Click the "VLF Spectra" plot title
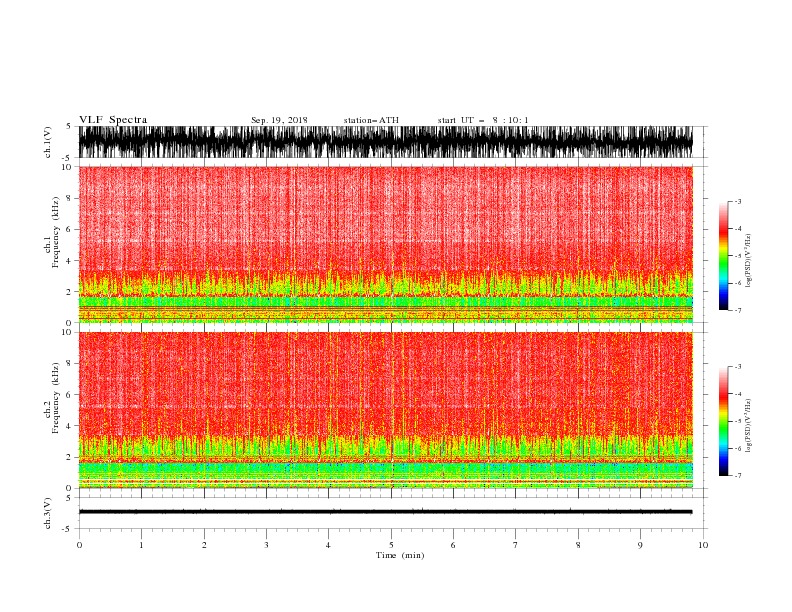 113,120
